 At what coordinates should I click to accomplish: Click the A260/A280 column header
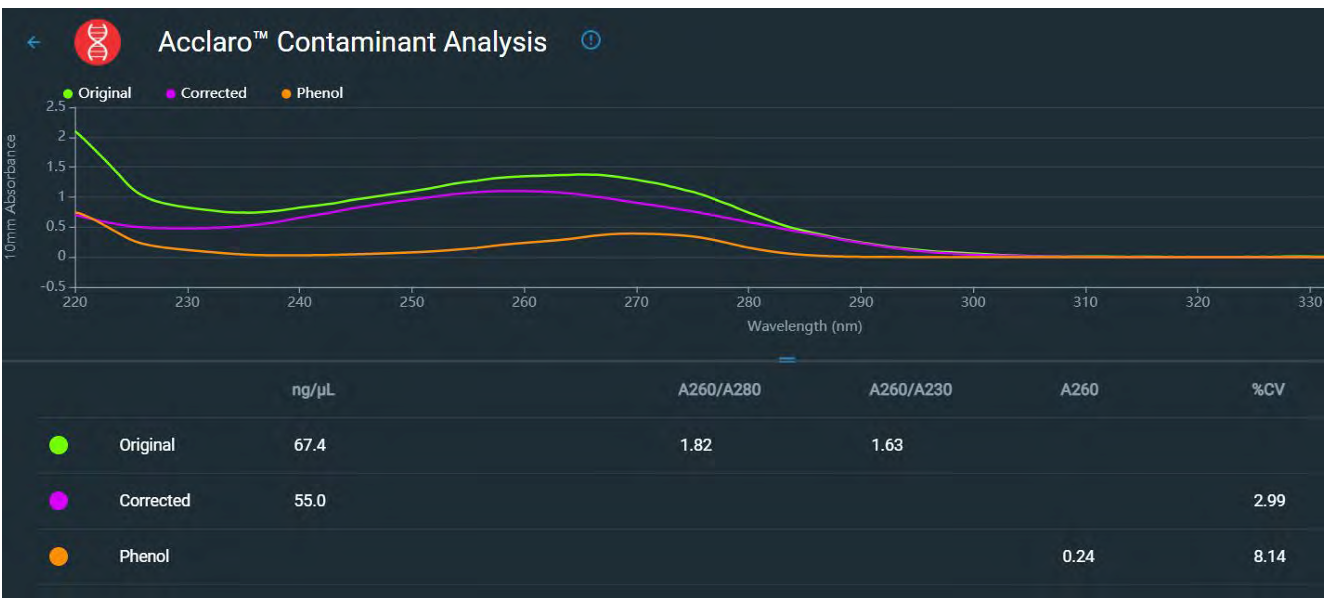719,390
